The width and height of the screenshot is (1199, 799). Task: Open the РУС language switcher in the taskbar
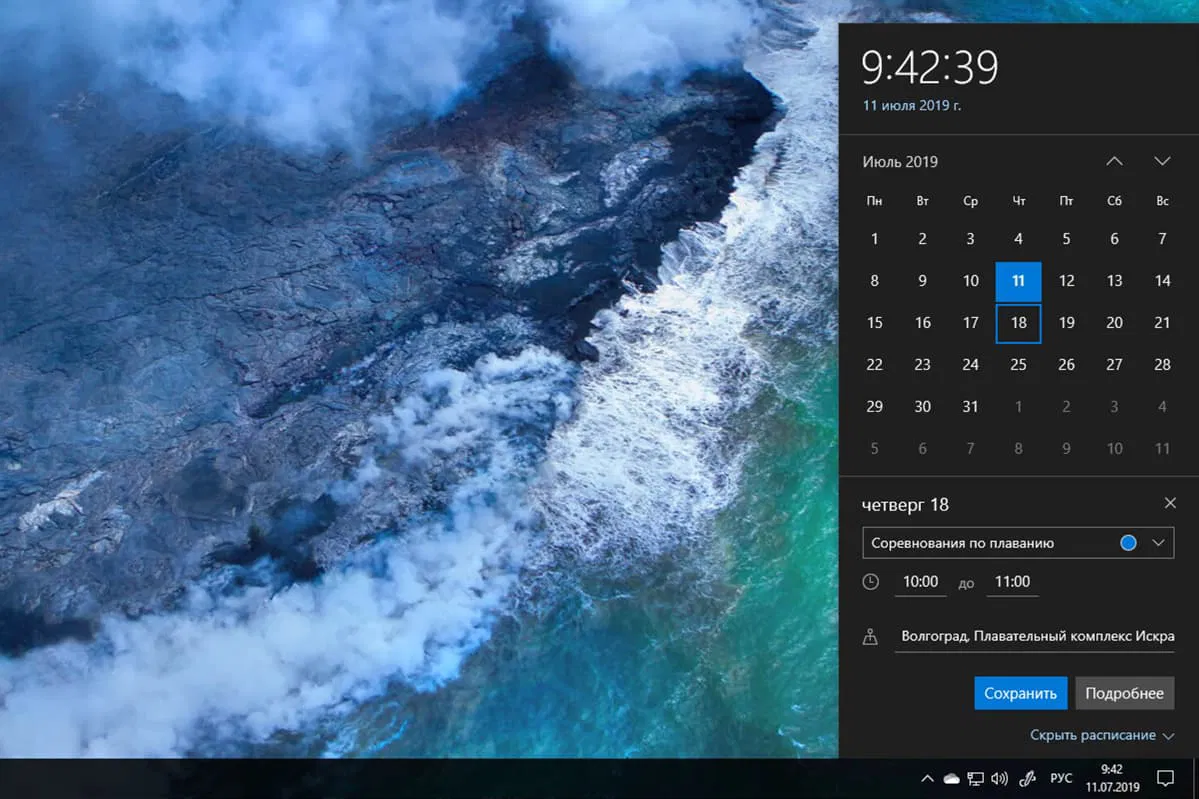pyautogui.click(x=1060, y=777)
